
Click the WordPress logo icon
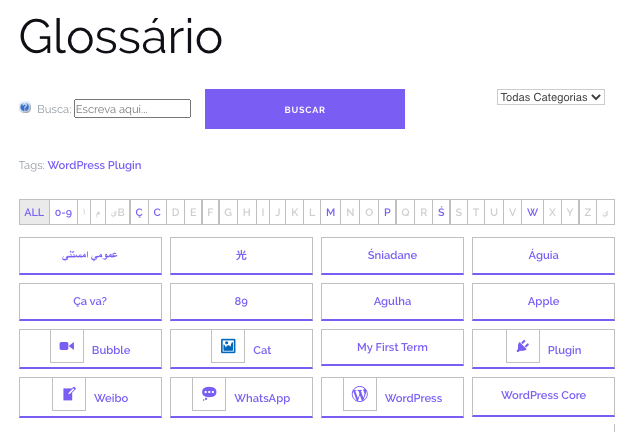(x=360, y=394)
